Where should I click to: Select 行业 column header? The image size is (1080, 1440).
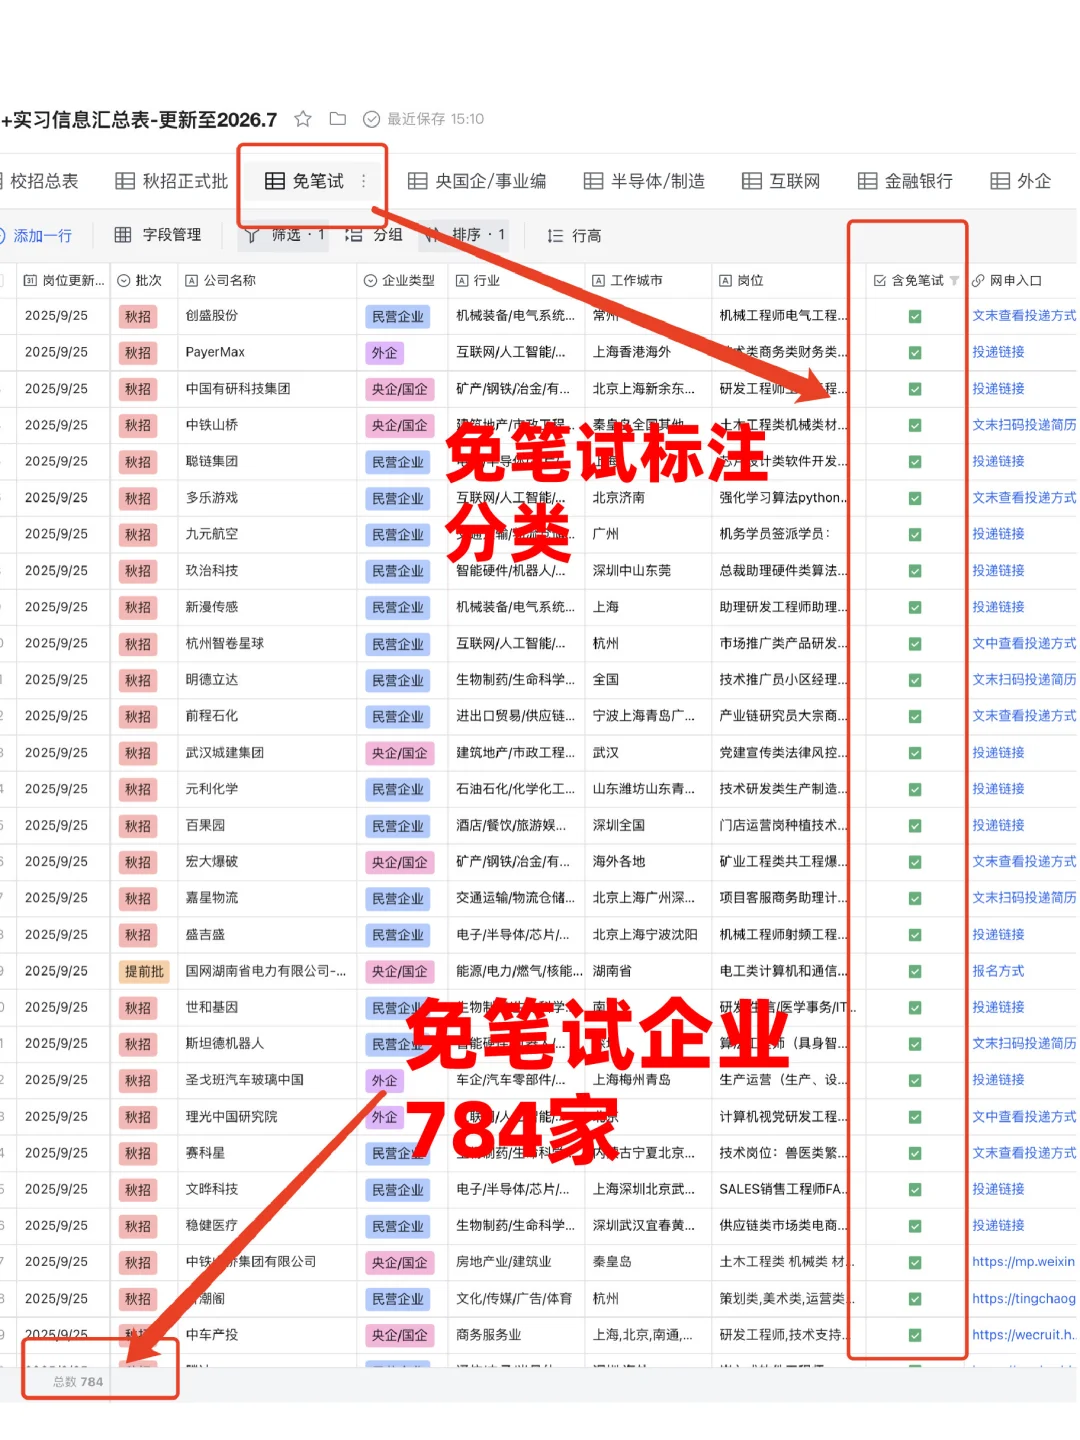[x=516, y=281]
